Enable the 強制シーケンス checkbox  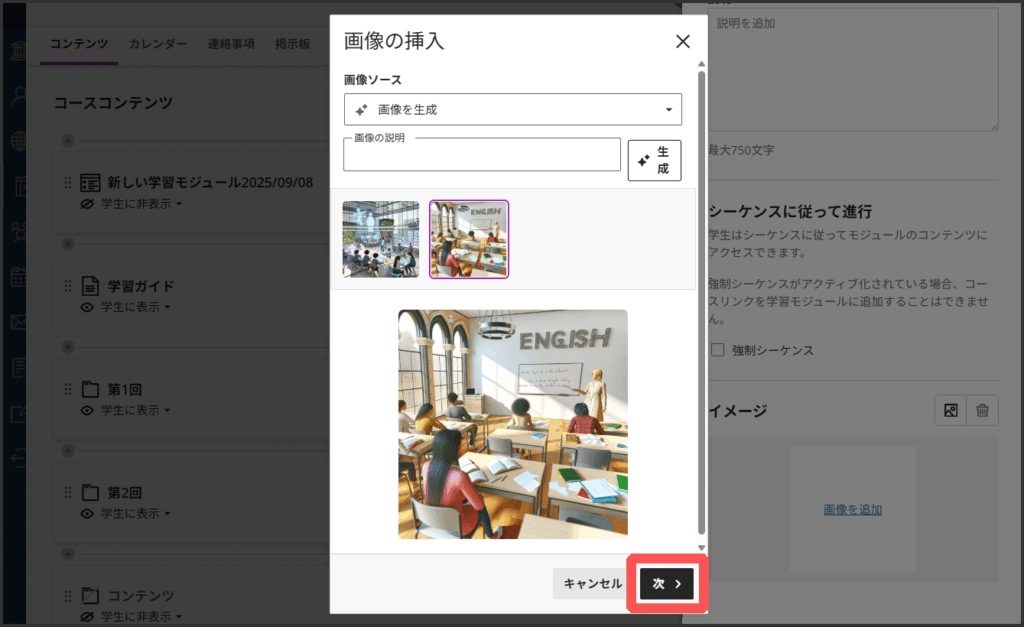click(x=717, y=350)
